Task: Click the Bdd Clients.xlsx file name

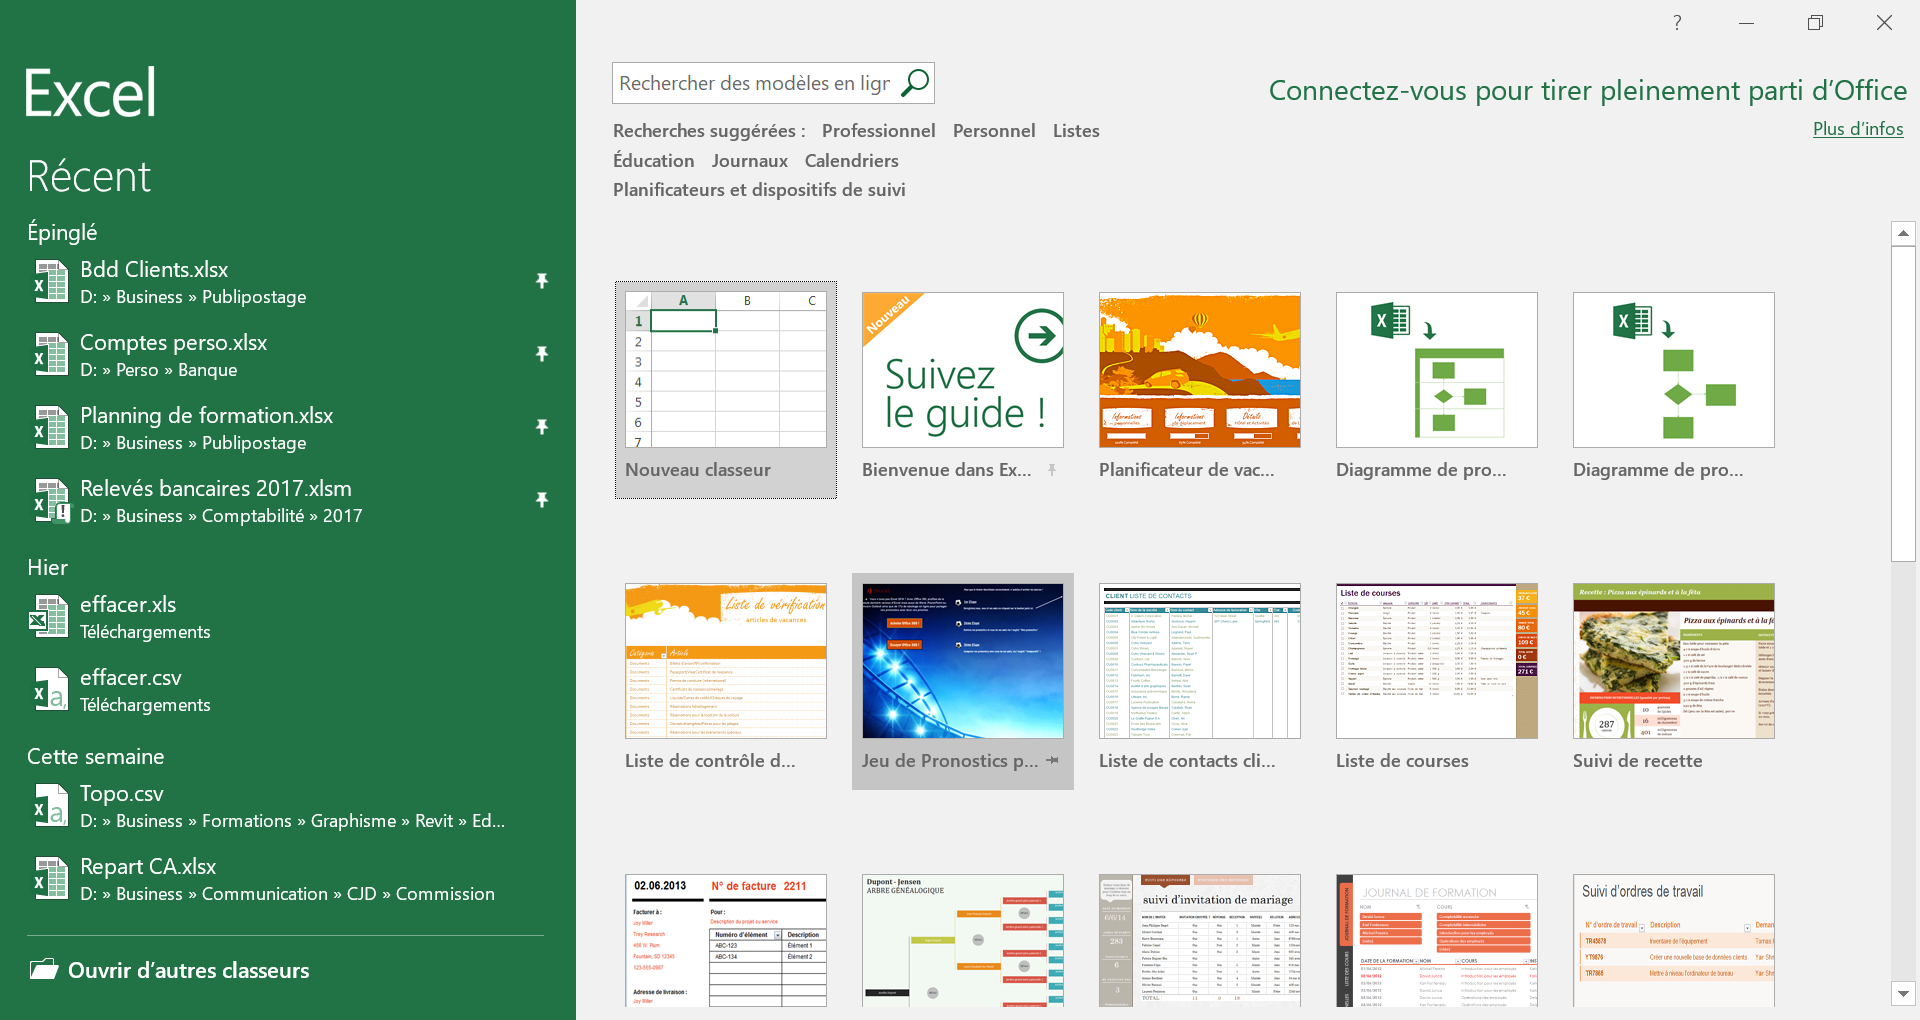Action: 154,270
